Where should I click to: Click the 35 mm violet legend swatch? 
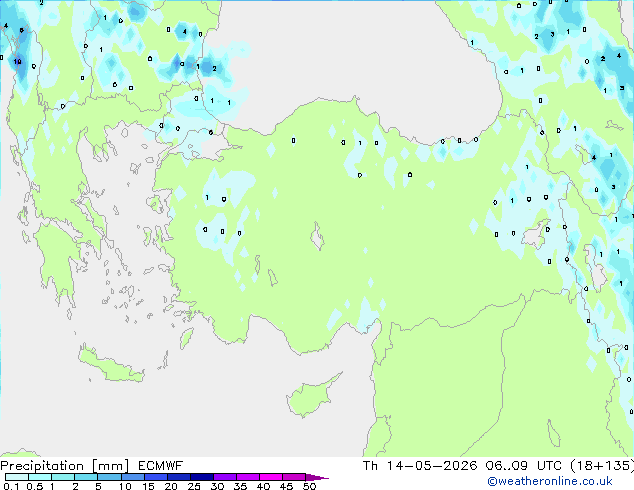point(248,477)
